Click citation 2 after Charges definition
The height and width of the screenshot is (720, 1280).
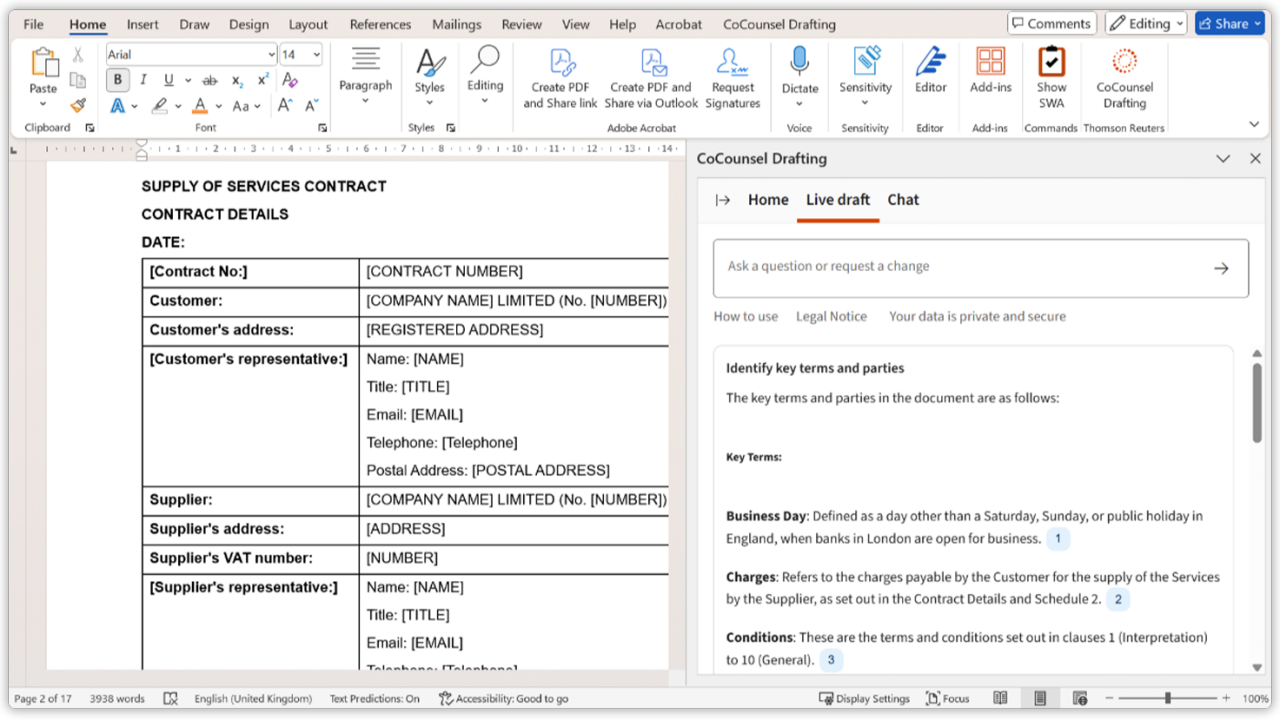click(1118, 600)
